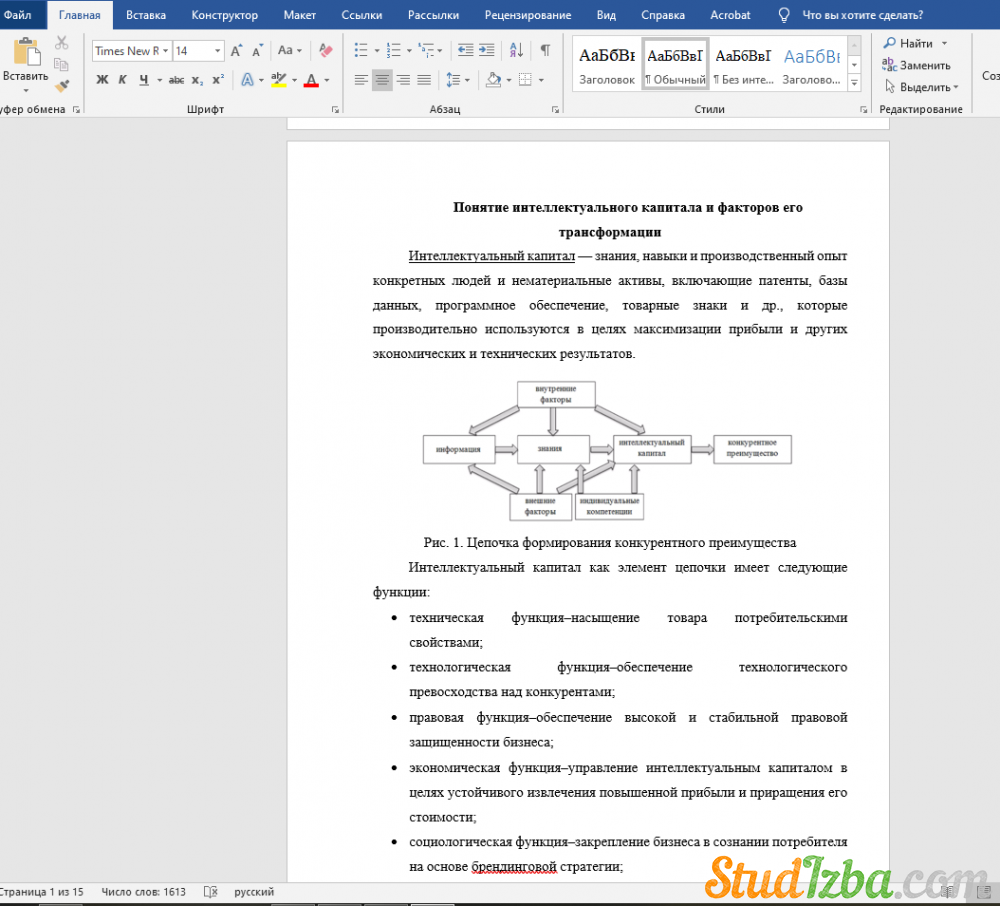Justify the text alignment

[424, 80]
